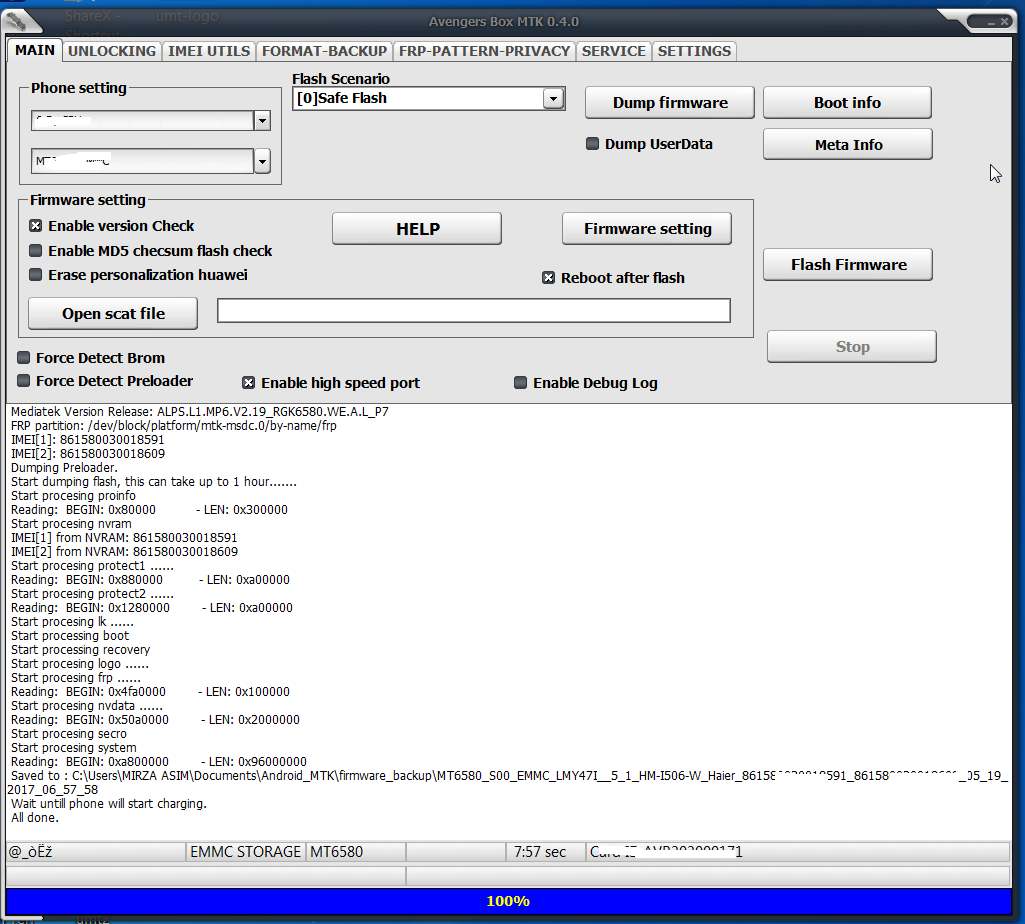Open the Flash Scenario dropdown arrow
The image size is (1025, 924).
click(x=554, y=99)
